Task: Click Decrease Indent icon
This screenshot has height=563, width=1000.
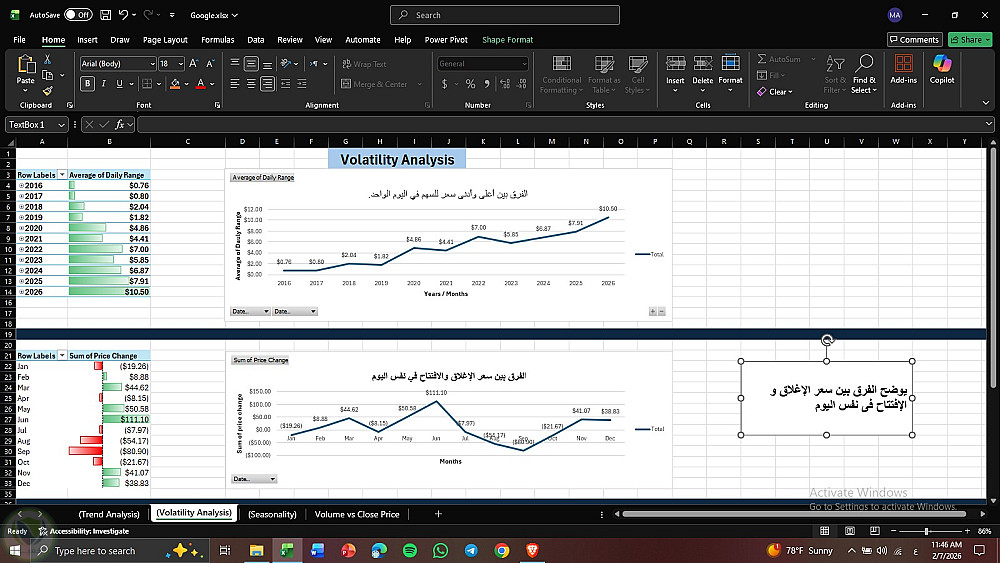Action: click(x=285, y=84)
